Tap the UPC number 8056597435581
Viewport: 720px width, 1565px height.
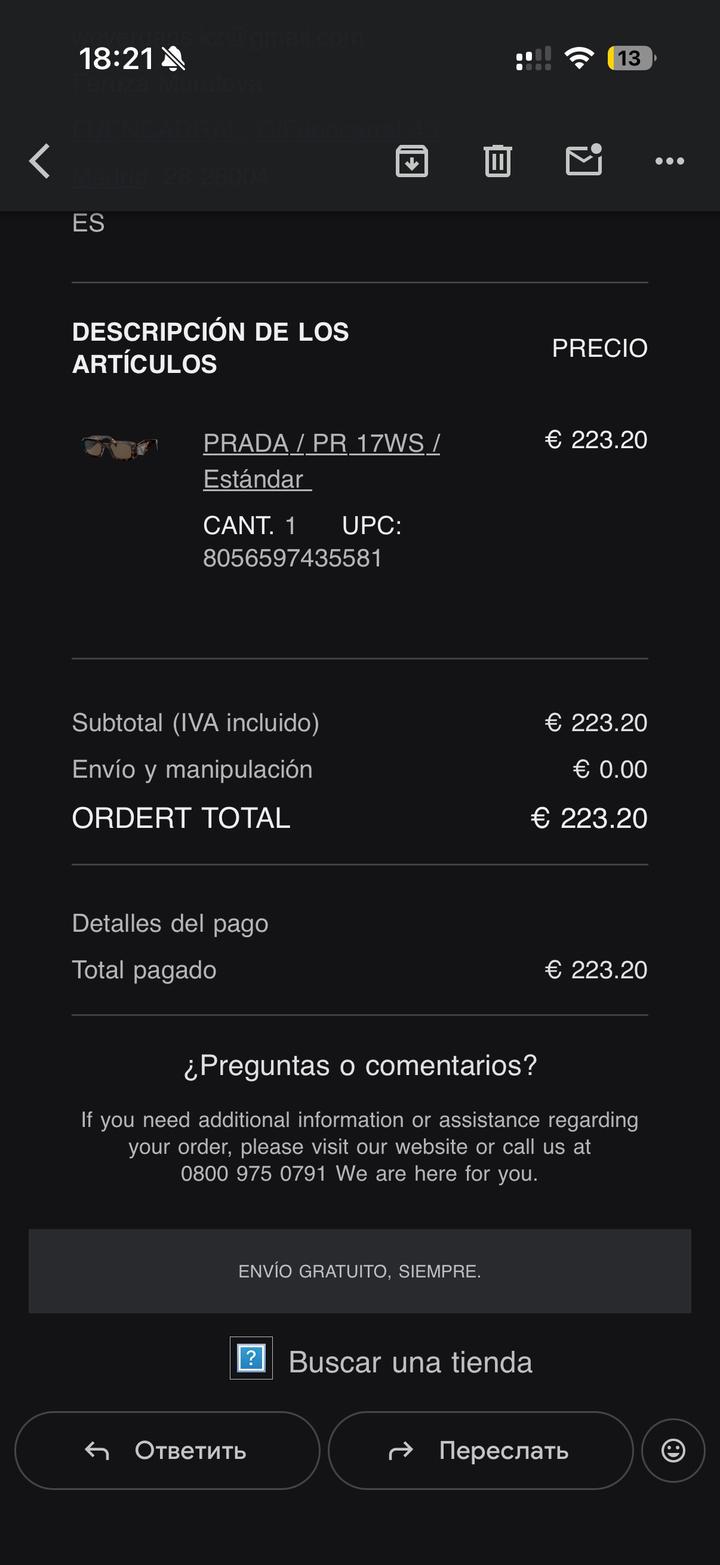[292, 557]
